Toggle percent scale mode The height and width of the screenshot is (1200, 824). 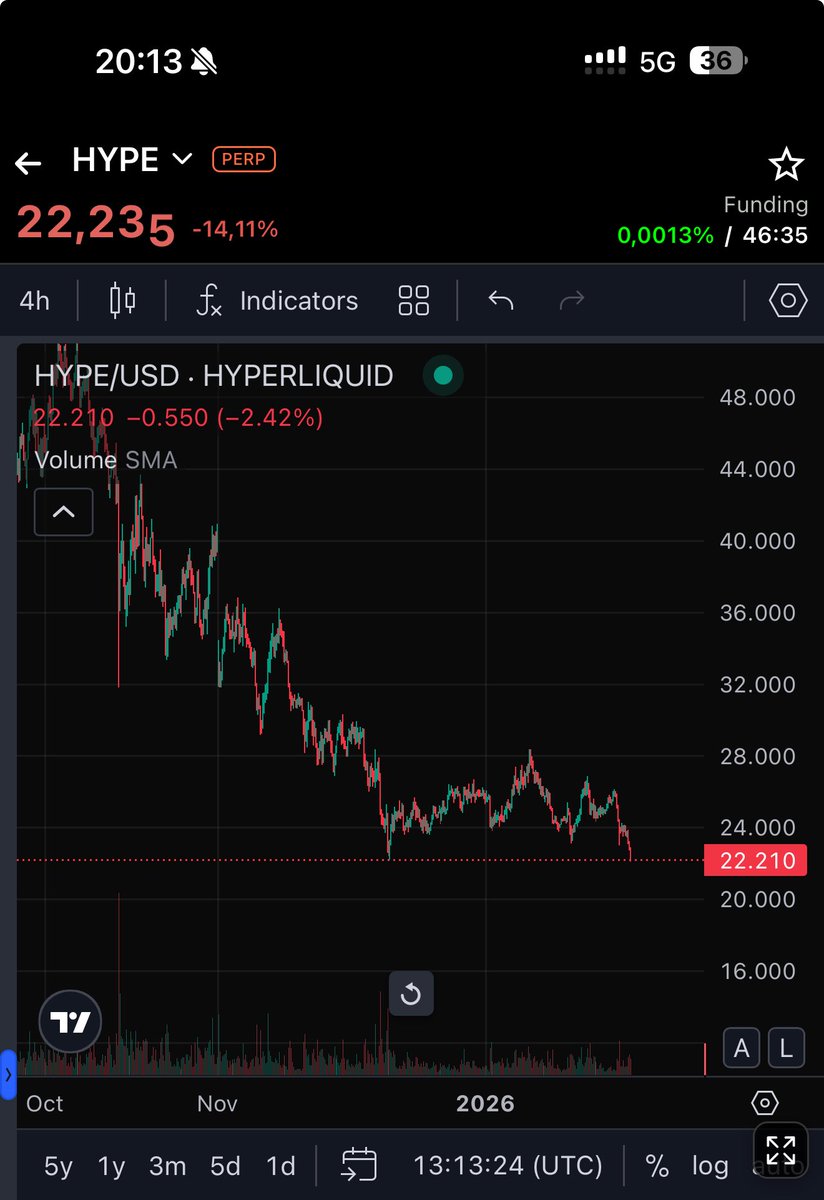click(x=656, y=1165)
